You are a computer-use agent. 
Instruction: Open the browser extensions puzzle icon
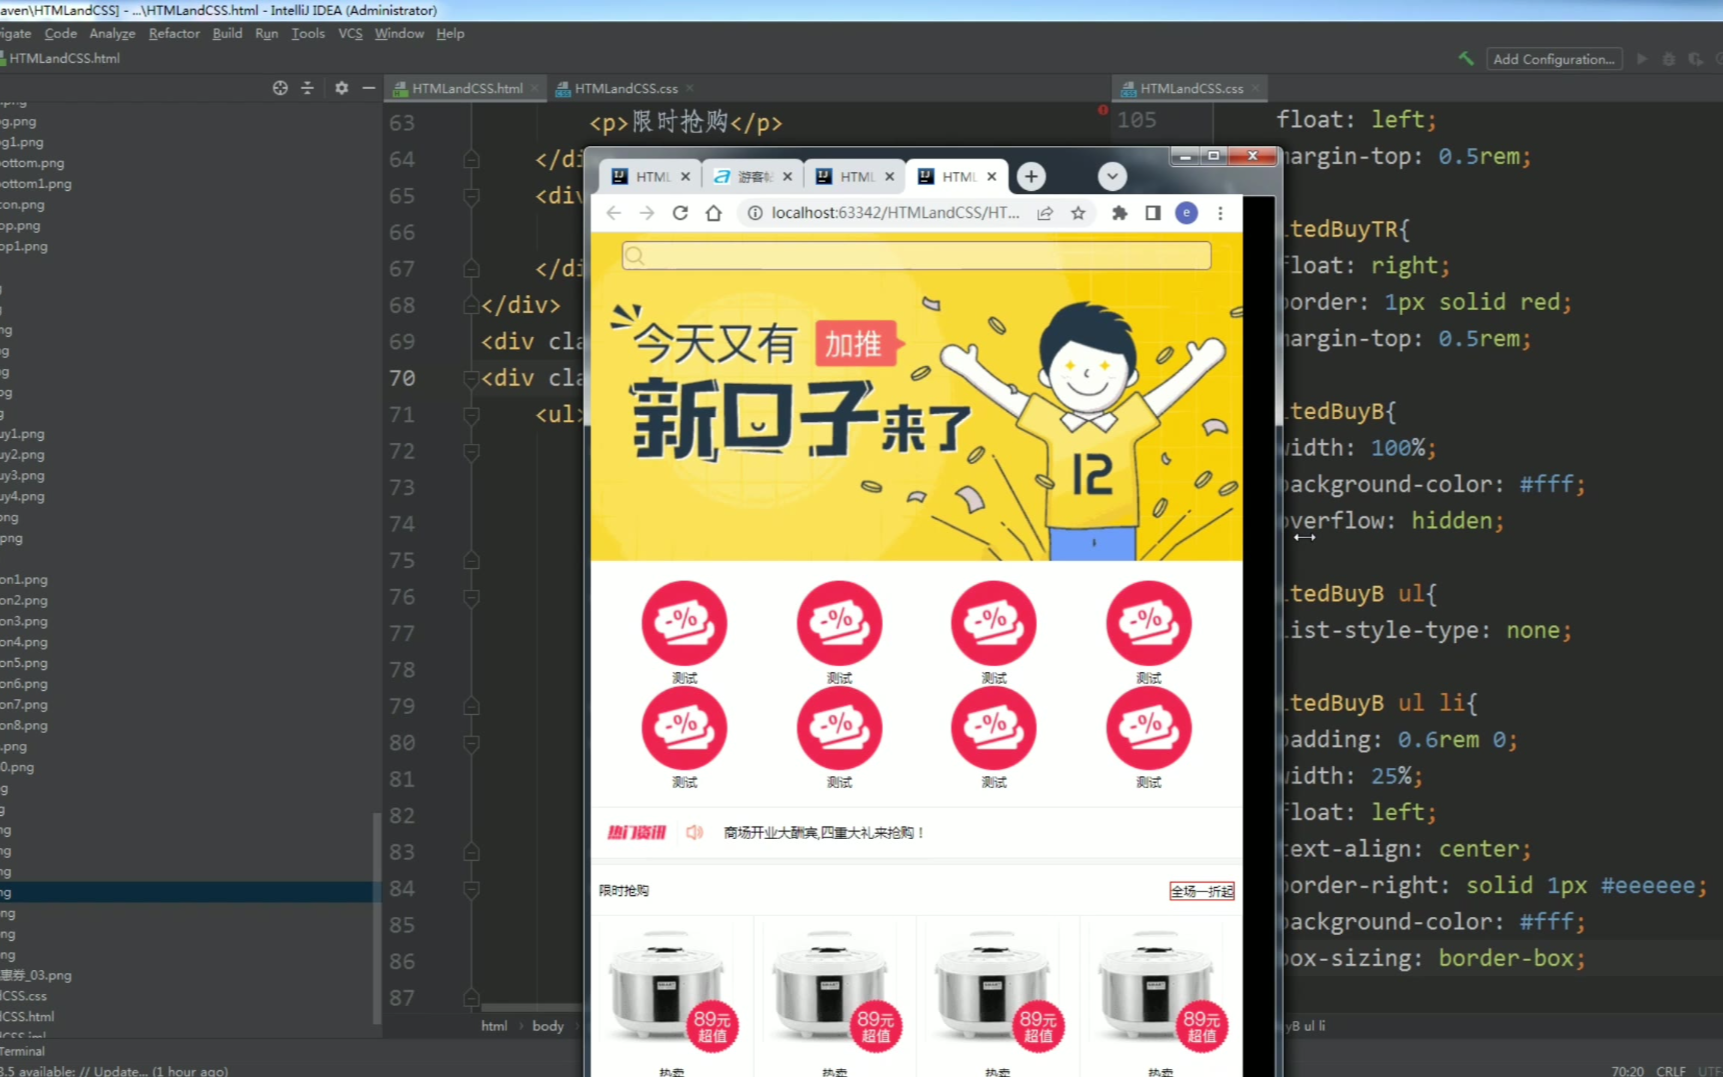(1119, 213)
